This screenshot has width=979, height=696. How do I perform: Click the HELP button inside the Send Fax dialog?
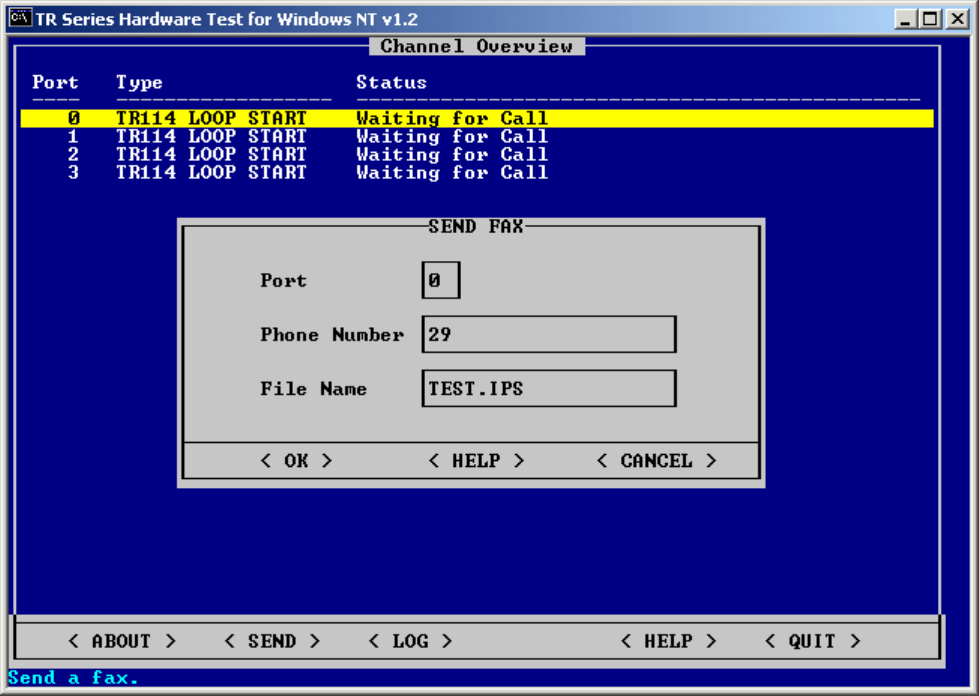click(476, 461)
